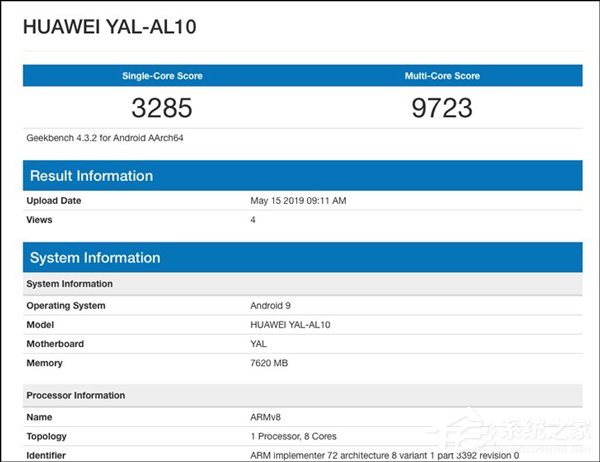
Task: Select the ARMv8 processor name value
Action: click(x=266, y=417)
